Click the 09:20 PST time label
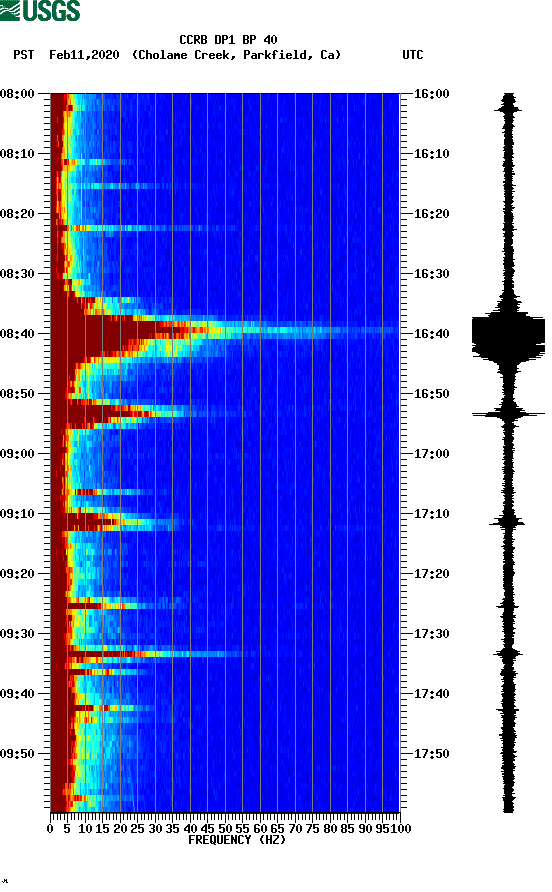This screenshot has width=552, height=892. click(x=18, y=573)
